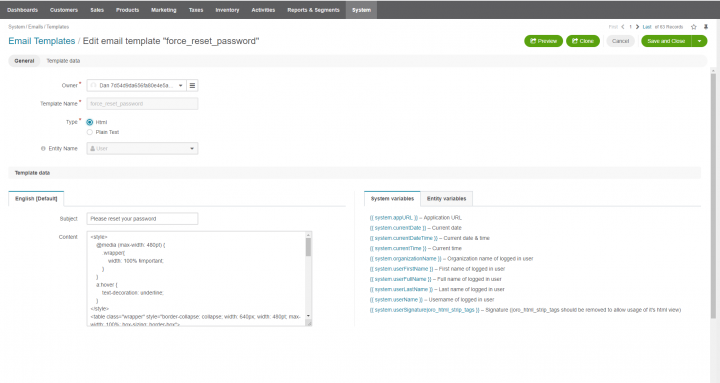Go to previous record with left chevron
The image size is (720, 383).
click(x=623, y=27)
